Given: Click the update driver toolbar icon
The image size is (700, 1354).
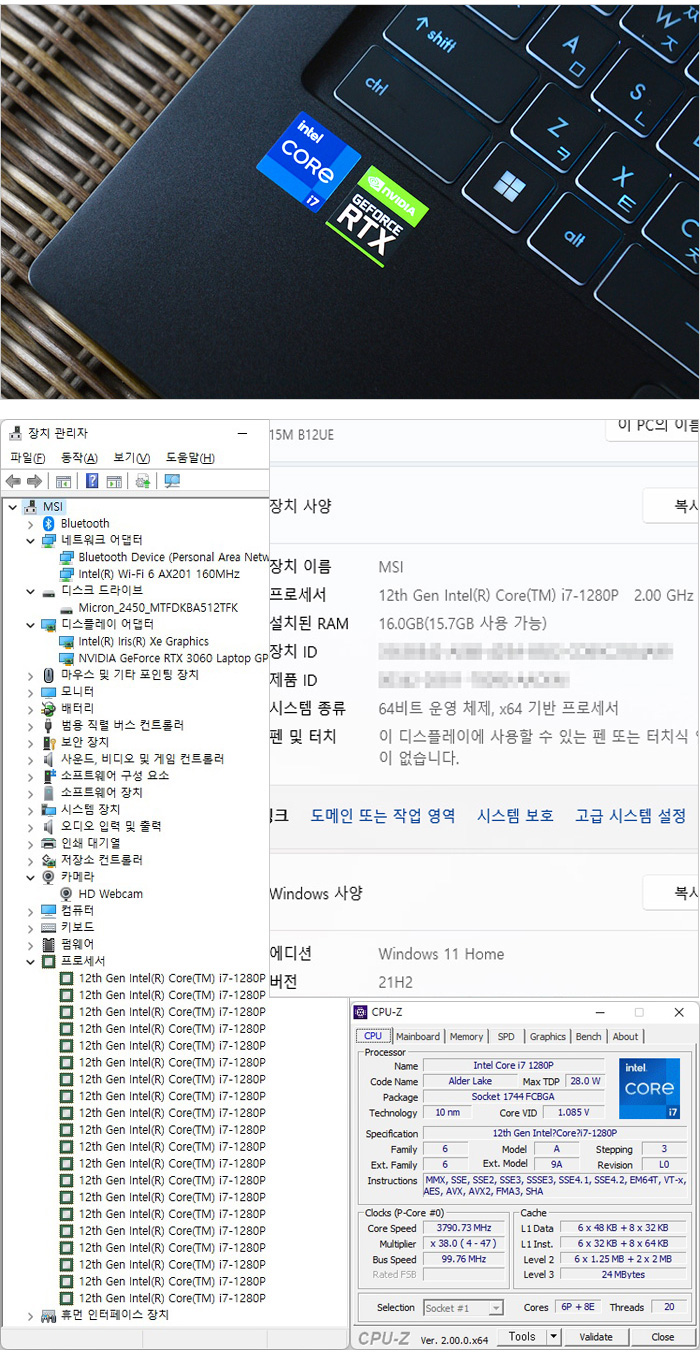Looking at the screenshot, I should pyautogui.click(x=143, y=481).
